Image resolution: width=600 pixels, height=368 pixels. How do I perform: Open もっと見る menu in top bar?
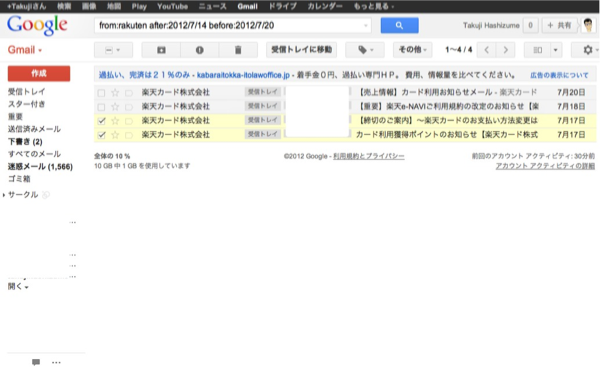tap(374, 6)
